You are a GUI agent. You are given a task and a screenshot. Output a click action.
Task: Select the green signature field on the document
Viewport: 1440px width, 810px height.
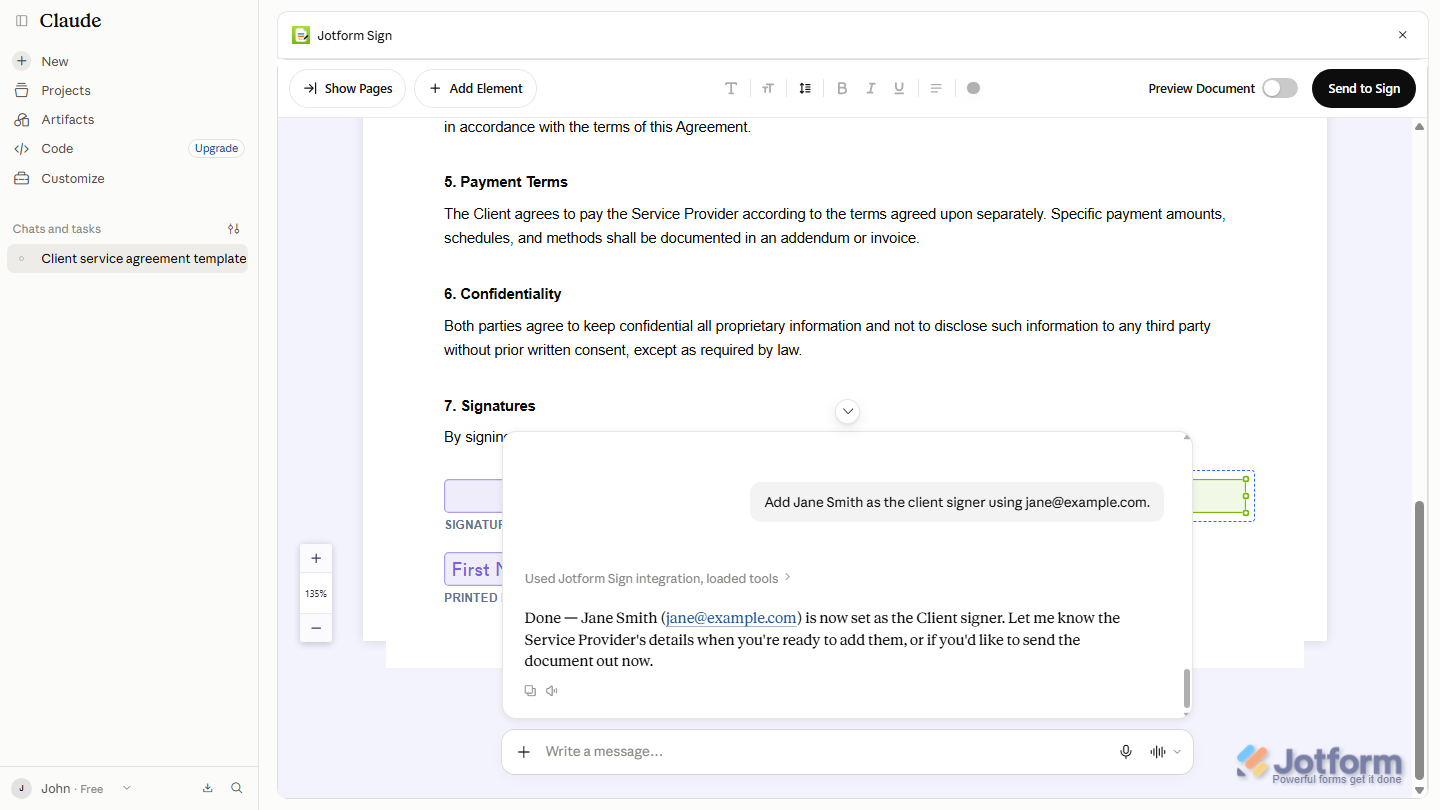[x=1219, y=496]
